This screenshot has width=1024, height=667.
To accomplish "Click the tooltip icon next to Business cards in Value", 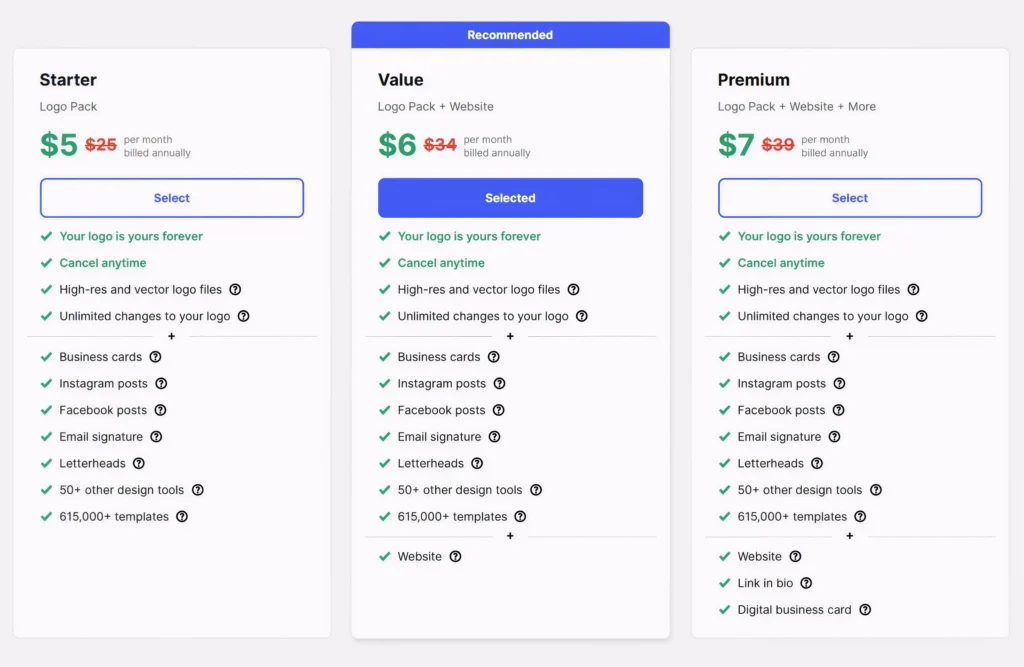I will 494,356.
